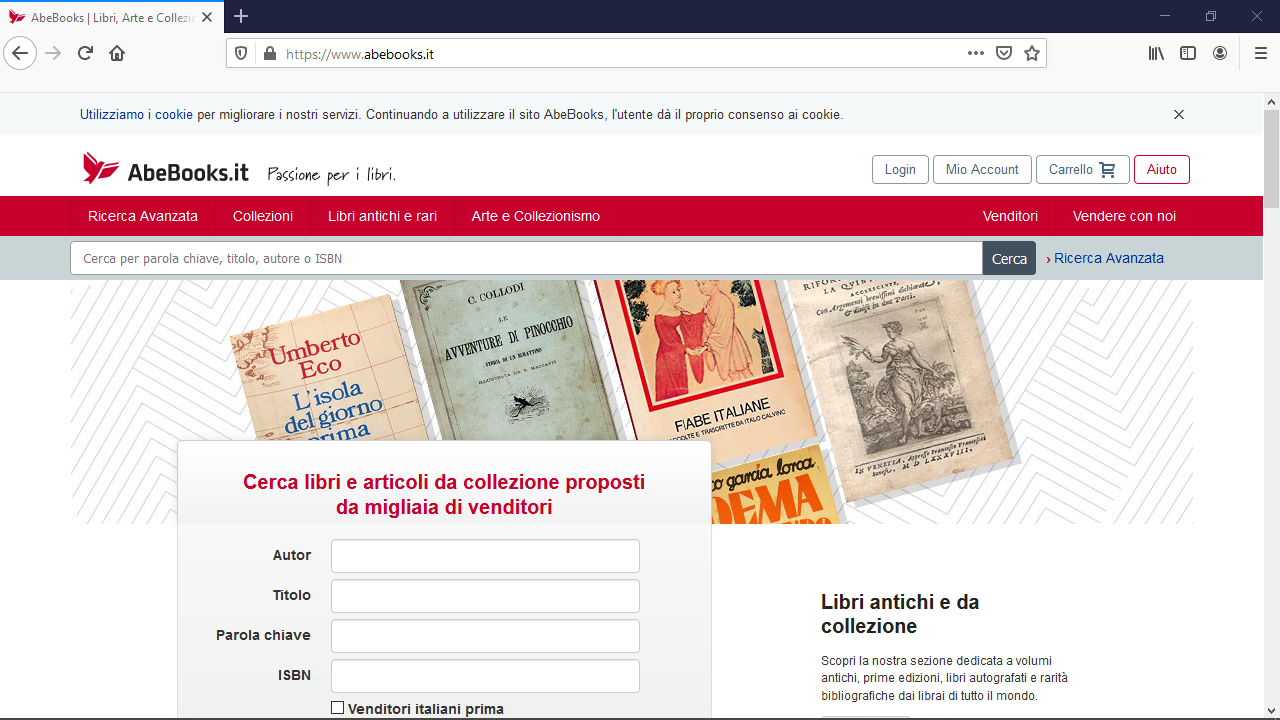Follow the Ricerca Avanzata link beside Cerca

[x=1108, y=258]
